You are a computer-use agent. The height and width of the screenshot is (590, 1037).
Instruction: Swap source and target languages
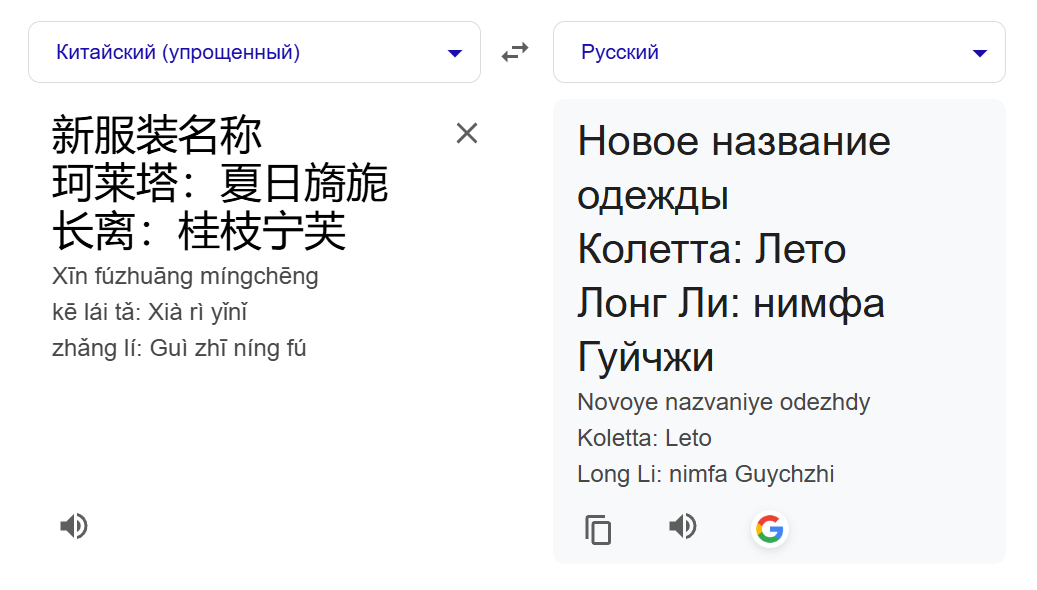click(x=515, y=52)
